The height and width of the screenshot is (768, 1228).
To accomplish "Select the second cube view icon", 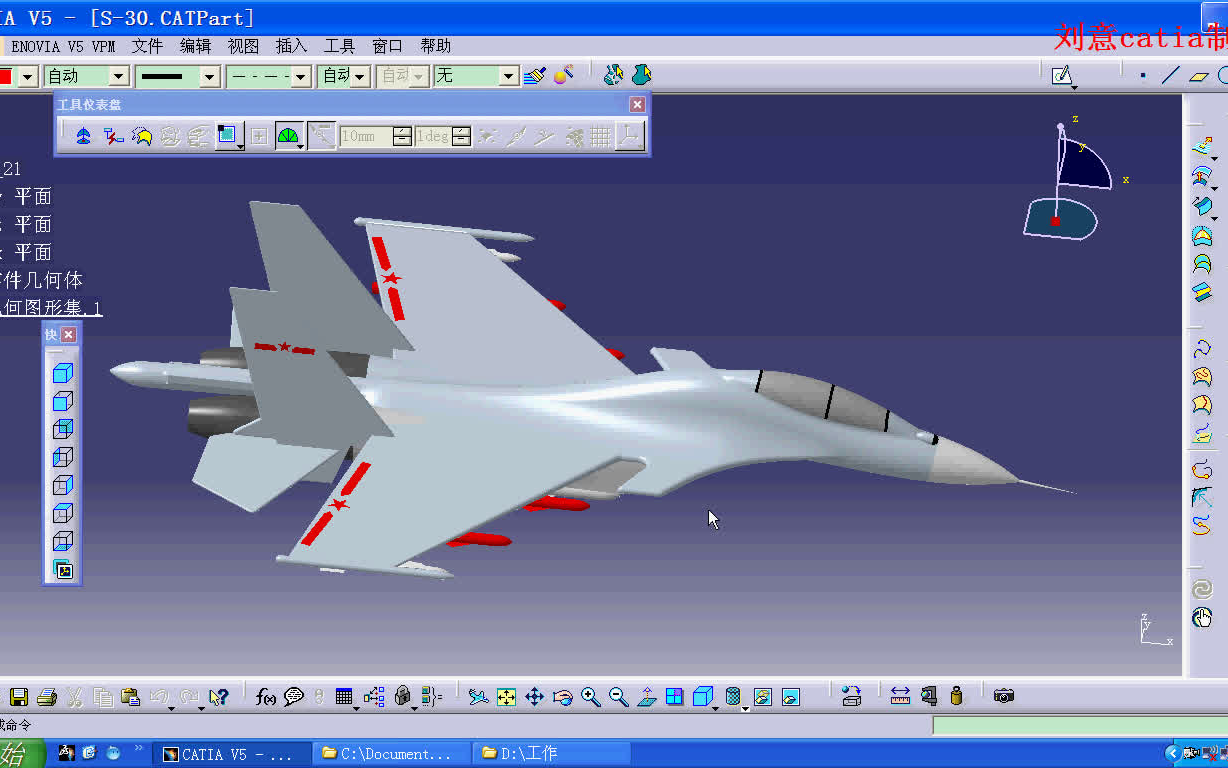I will click(63, 401).
